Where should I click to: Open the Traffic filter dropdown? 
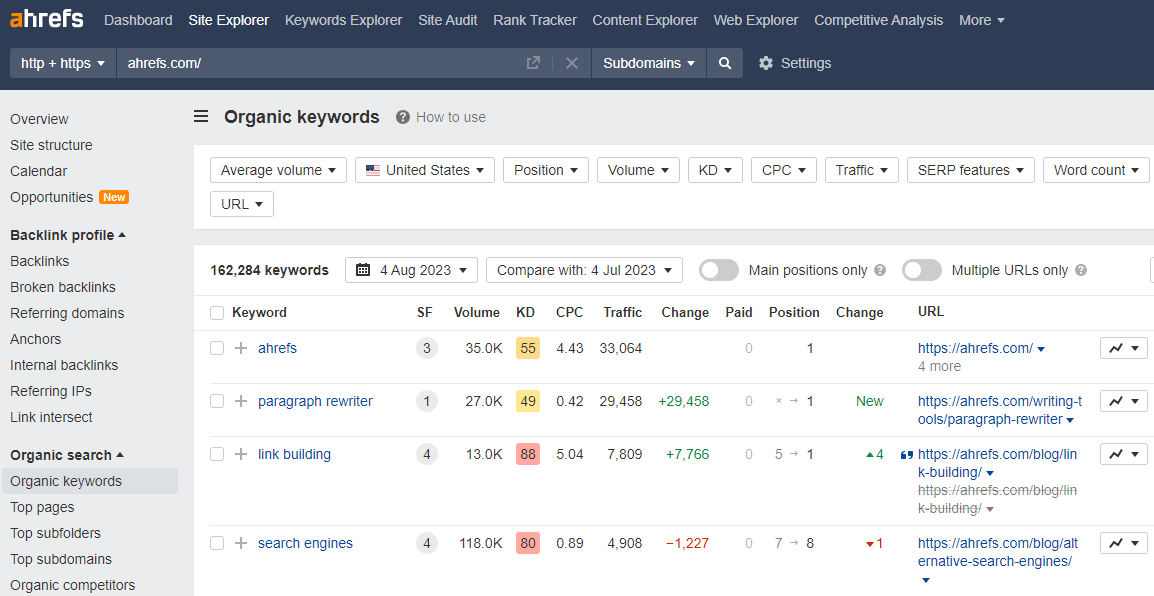point(862,170)
